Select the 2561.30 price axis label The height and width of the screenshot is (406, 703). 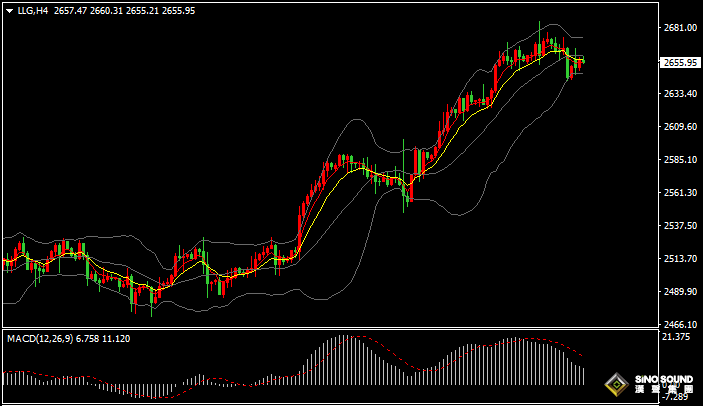coord(680,193)
